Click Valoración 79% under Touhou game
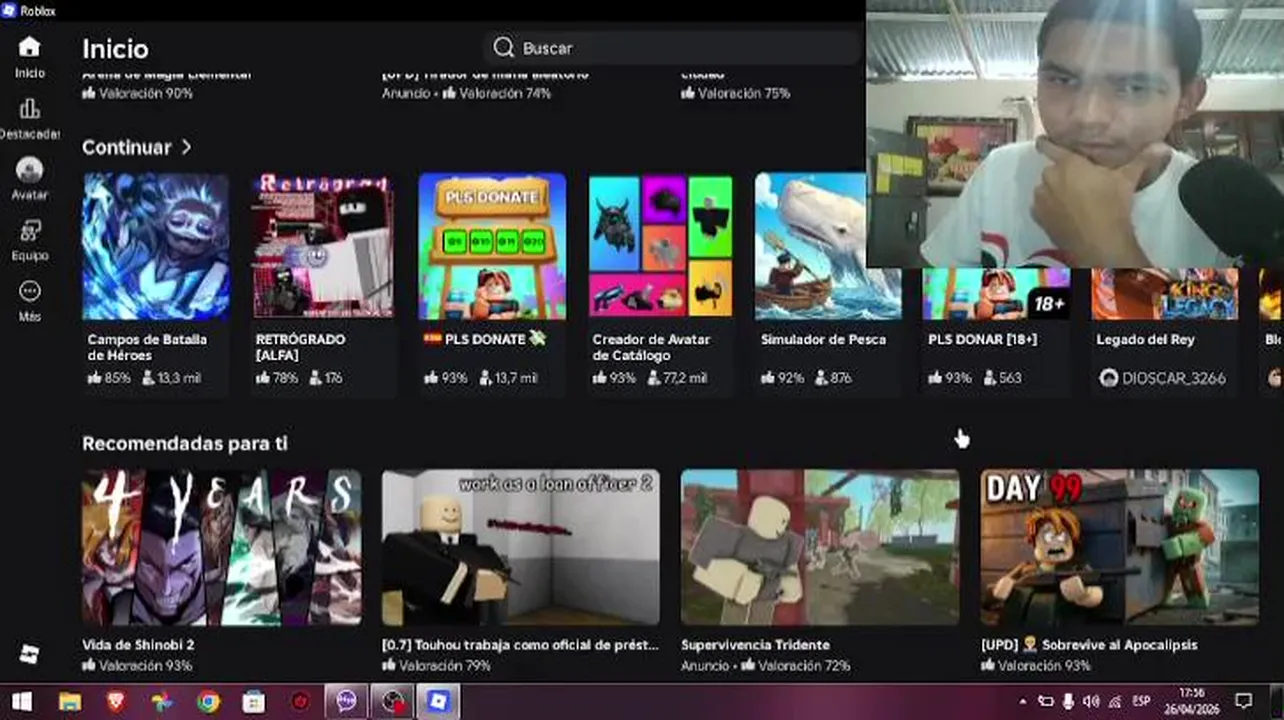The image size is (1284, 720). pyautogui.click(x=436, y=665)
